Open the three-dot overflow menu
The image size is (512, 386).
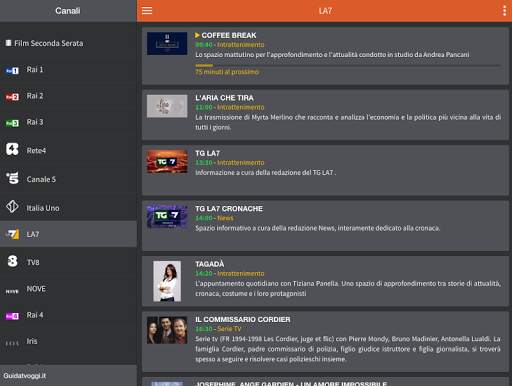tap(504, 11)
